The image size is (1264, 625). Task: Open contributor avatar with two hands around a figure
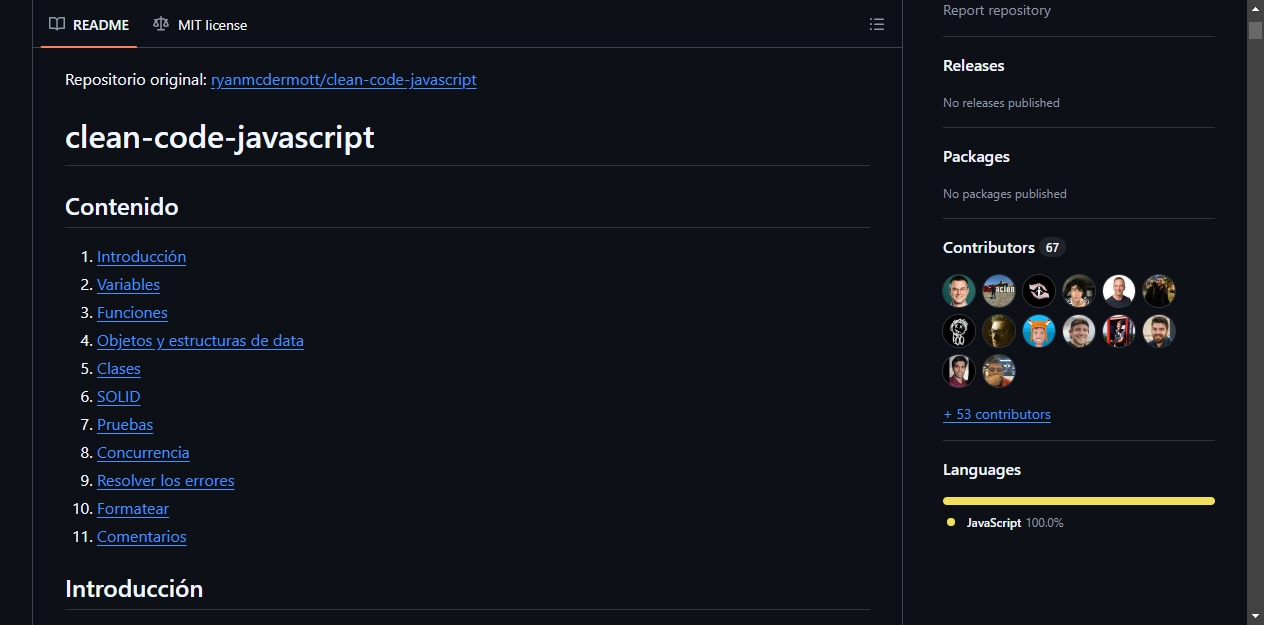(1039, 291)
